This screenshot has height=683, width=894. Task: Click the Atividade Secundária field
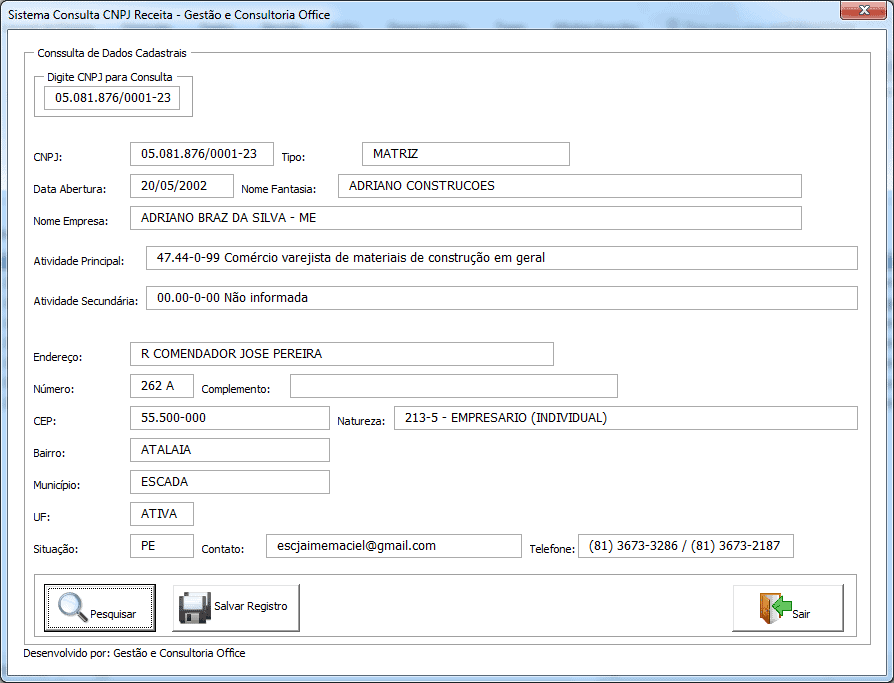pos(501,298)
